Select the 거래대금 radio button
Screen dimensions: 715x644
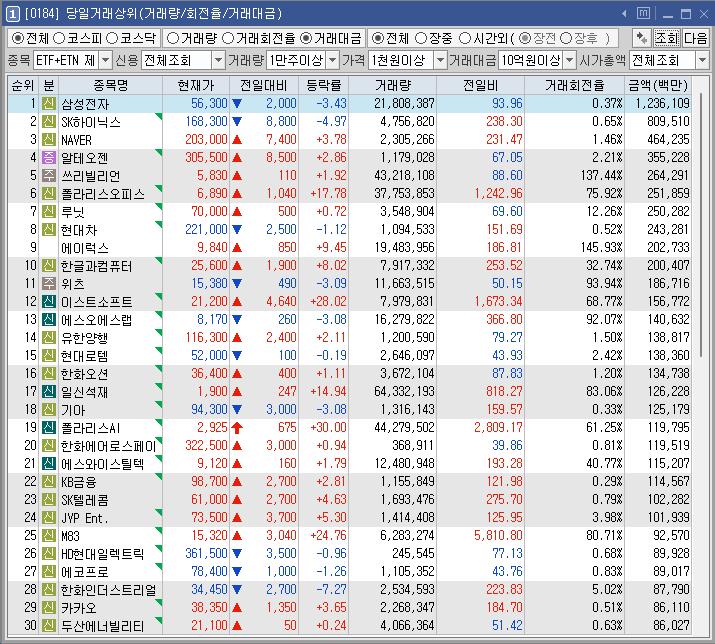coord(306,38)
